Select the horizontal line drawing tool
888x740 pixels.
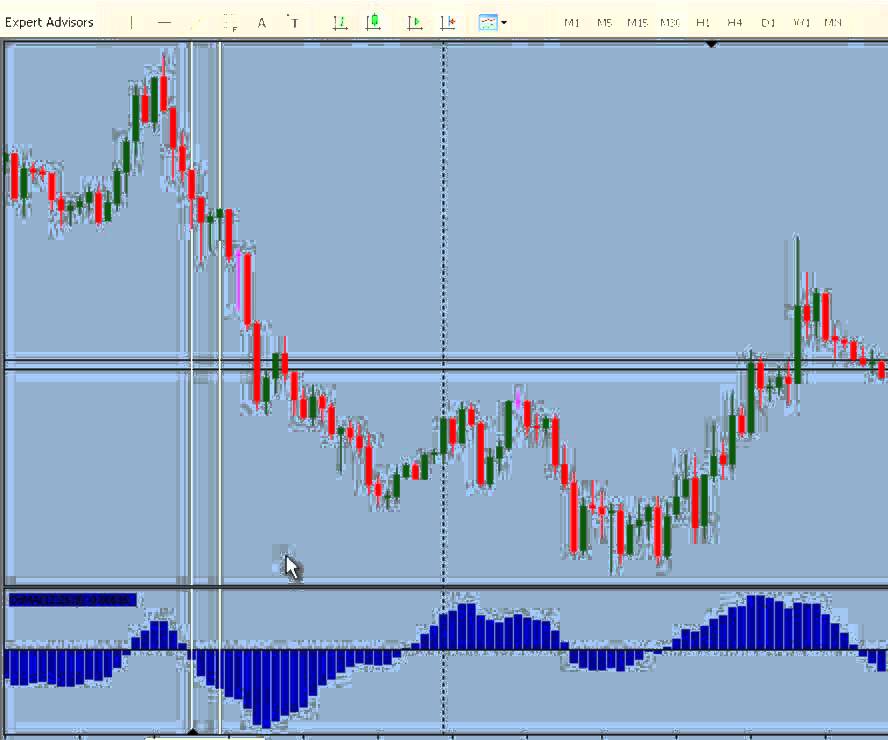coord(164,22)
